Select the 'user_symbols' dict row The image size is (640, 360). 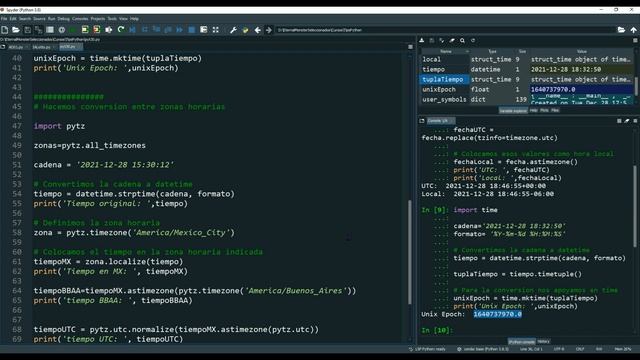pos(527,99)
